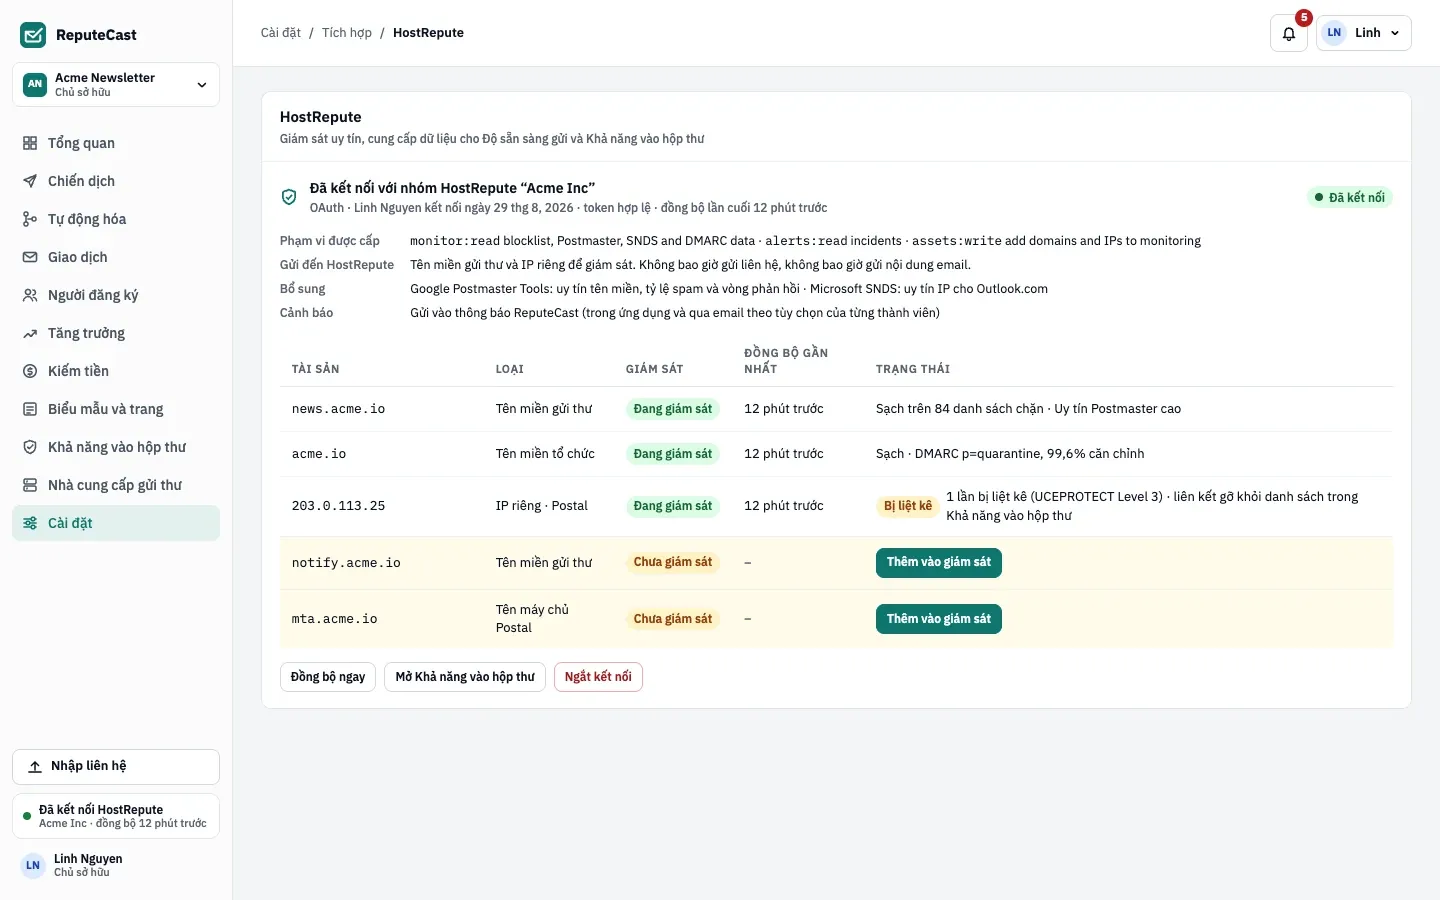Click the Ngắt kết nối button
Screen dimensions: 1440x900
click(598, 677)
